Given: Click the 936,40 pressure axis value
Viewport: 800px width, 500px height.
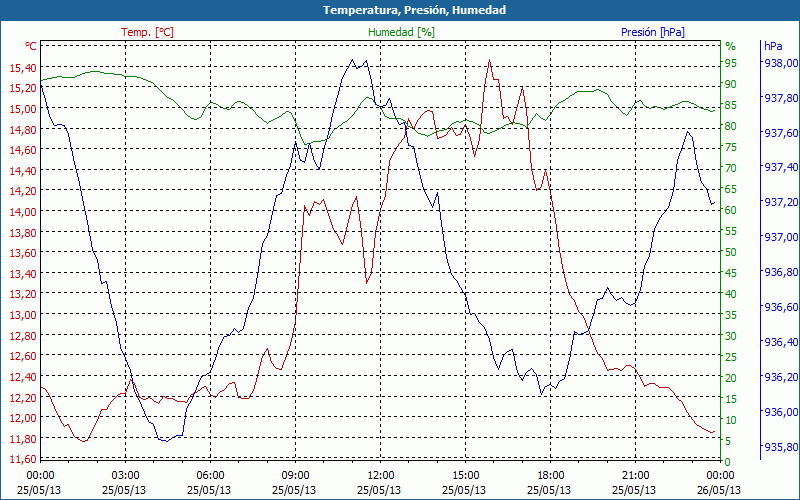Looking at the screenshot, I should click(x=781, y=342).
